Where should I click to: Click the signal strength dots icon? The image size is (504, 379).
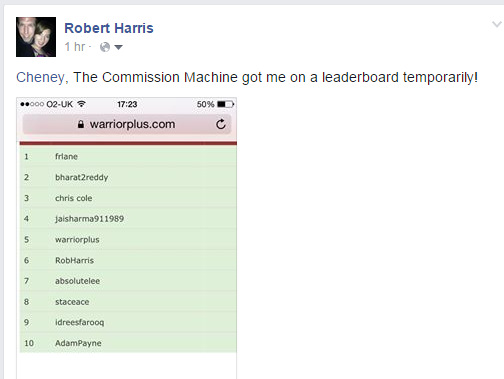[32, 104]
